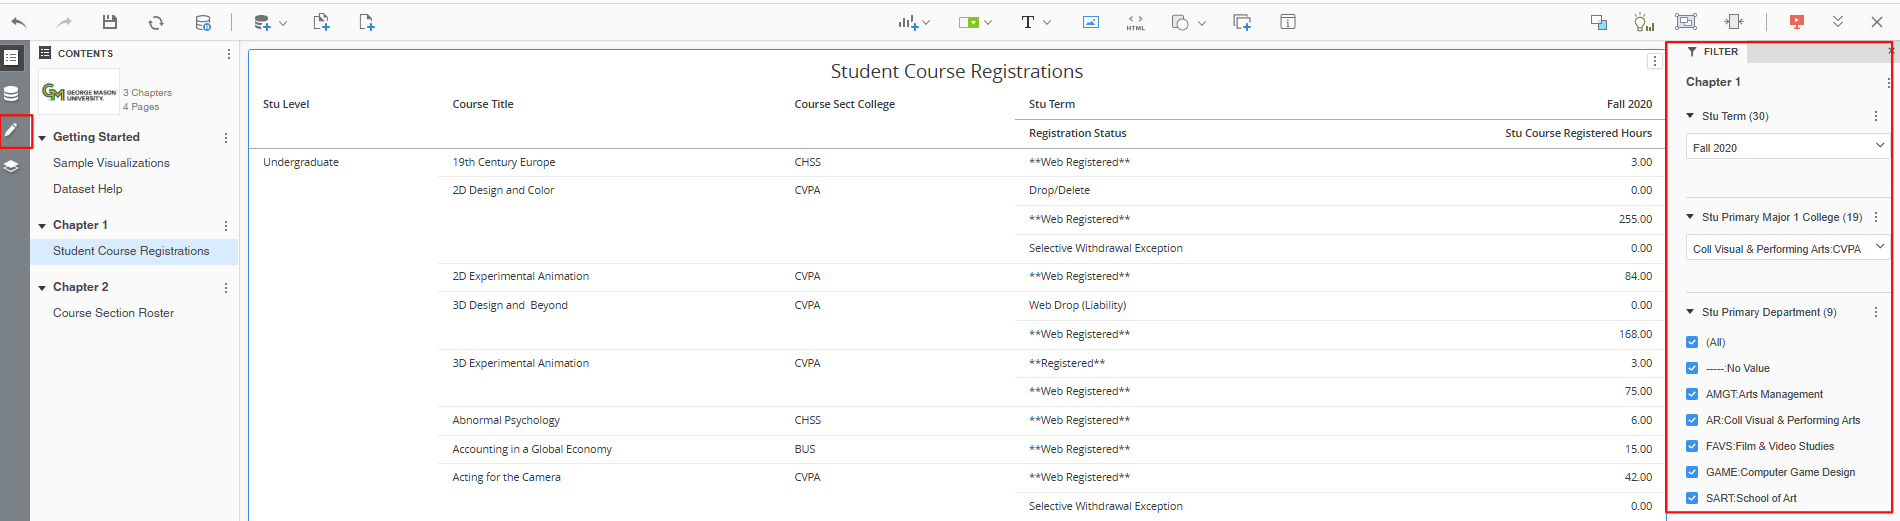Collapse the Chapter 2 tree section

(x=42, y=288)
